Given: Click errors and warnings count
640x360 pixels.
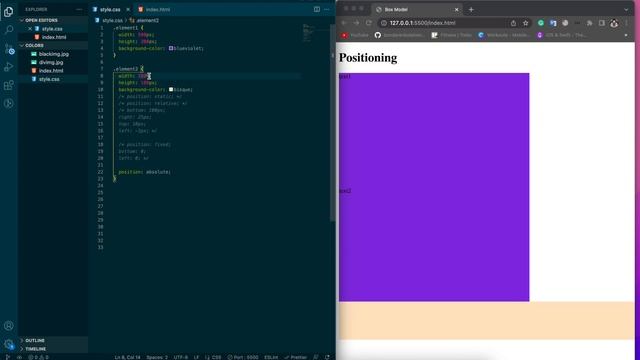Looking at the screenshot, I should click(38, 357).
